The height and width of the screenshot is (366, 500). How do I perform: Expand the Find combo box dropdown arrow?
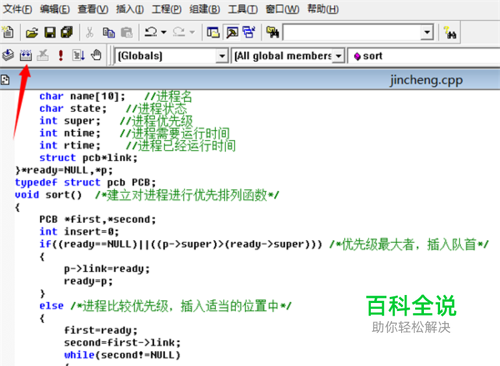pyautogui.click(x=427, y=33)
